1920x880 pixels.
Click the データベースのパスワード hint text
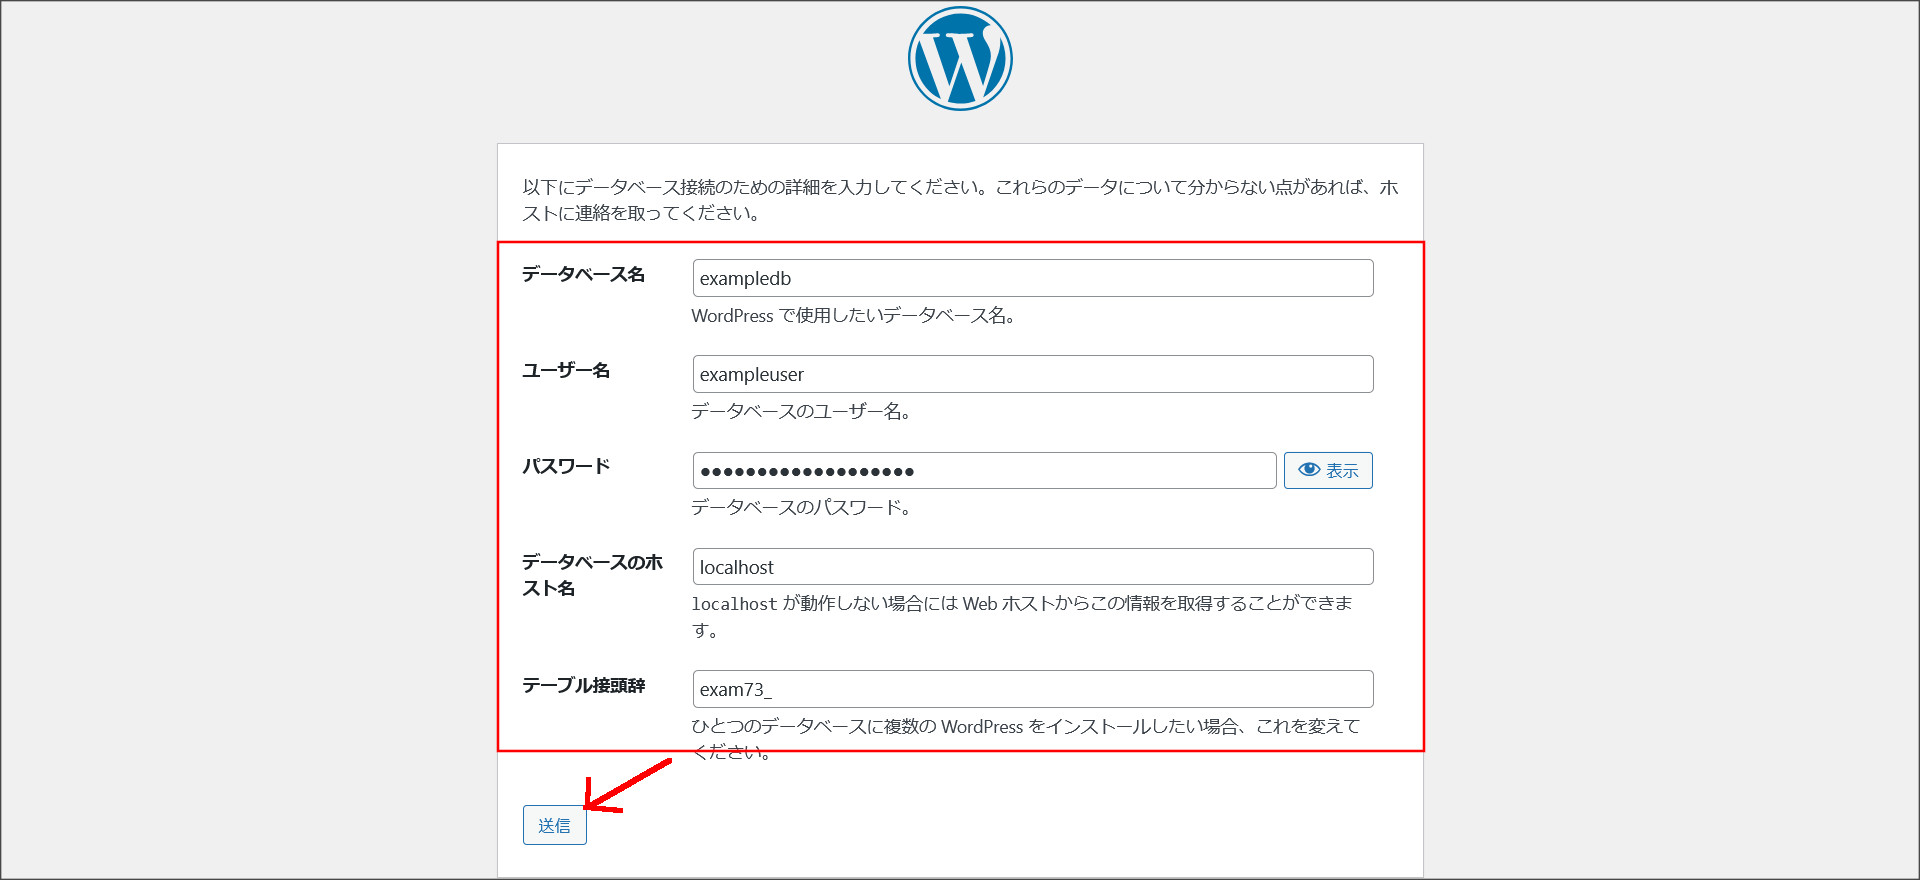[800, 508]
